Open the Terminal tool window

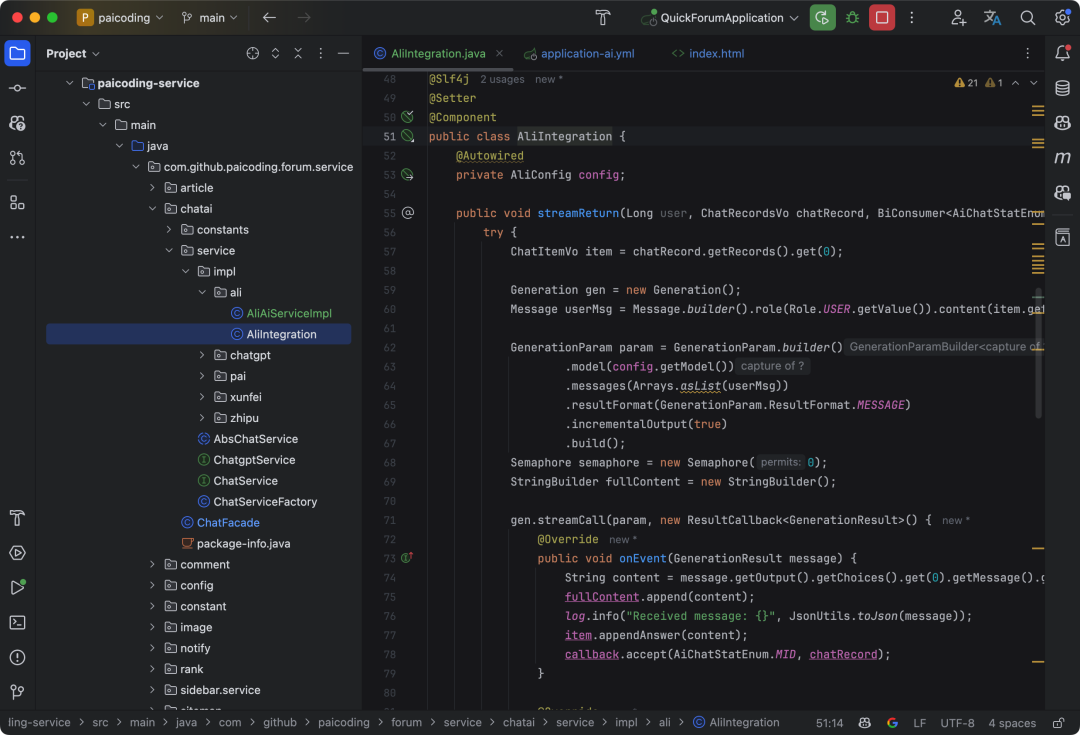point(17,622)
